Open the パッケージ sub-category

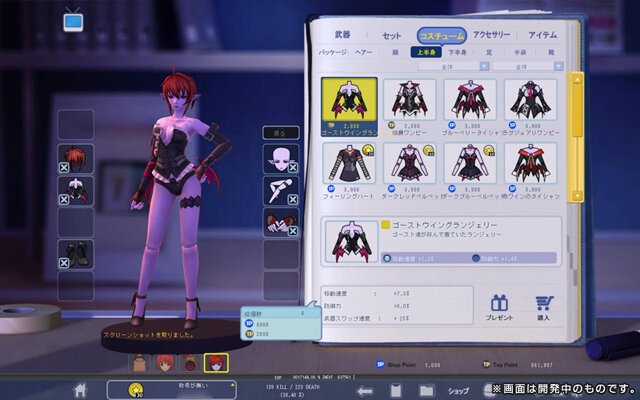pos(333,52)
